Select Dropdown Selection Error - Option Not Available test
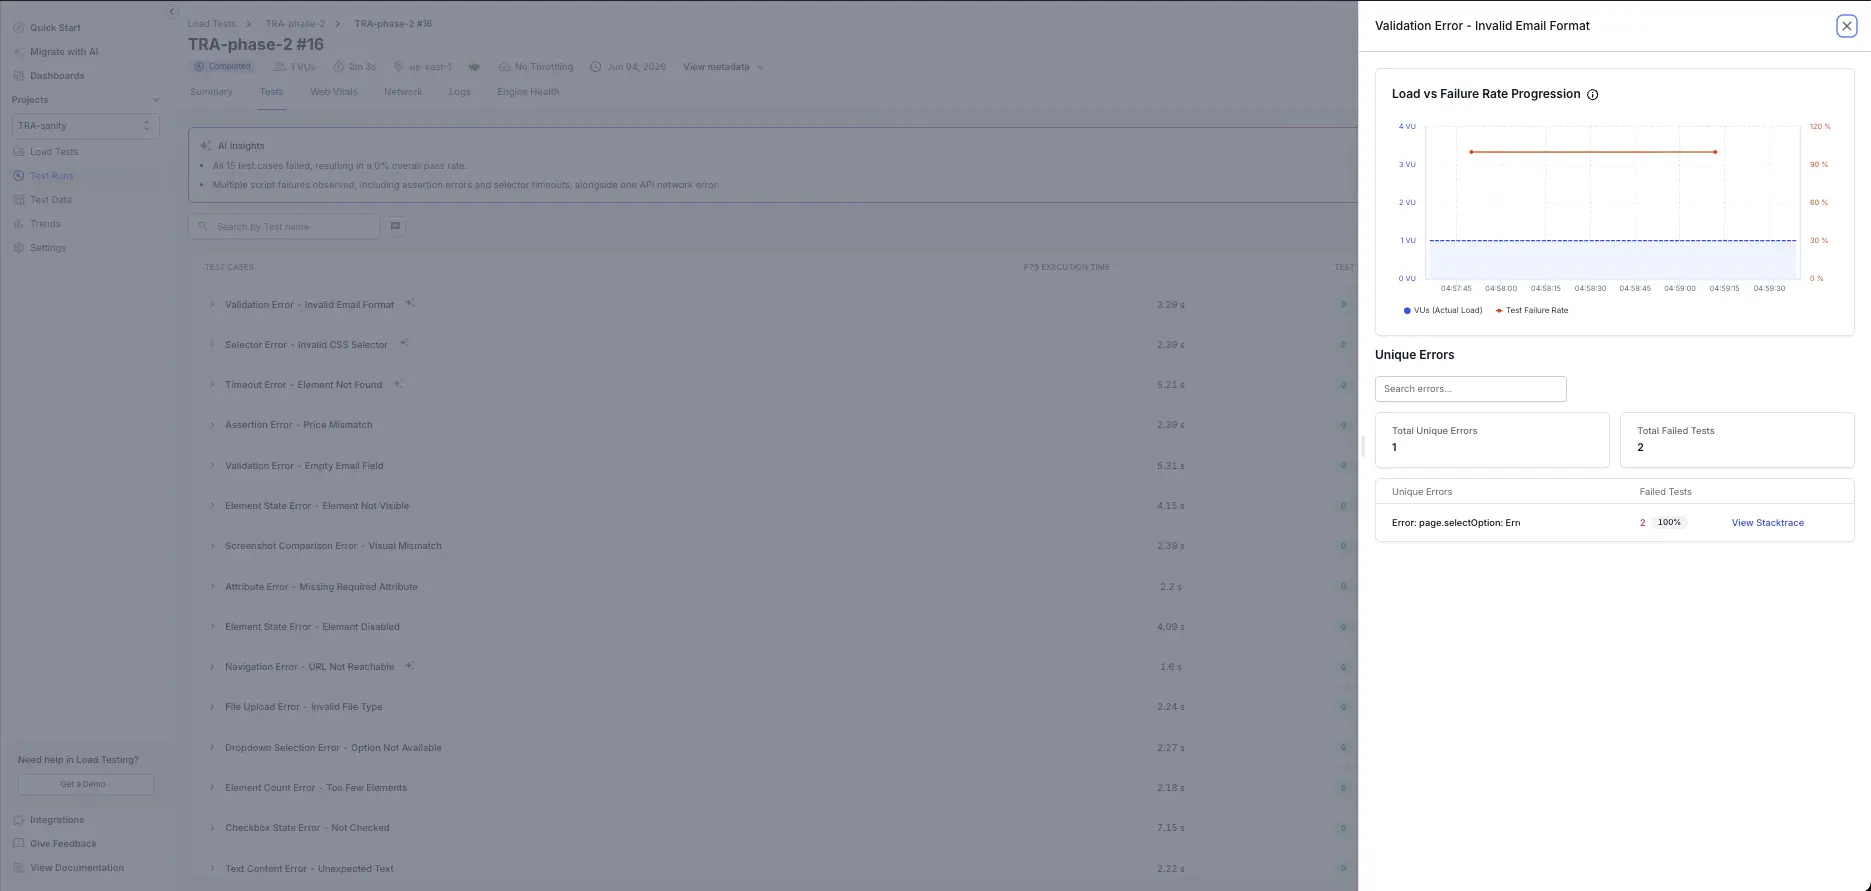1871x891 pixels. 333,748
